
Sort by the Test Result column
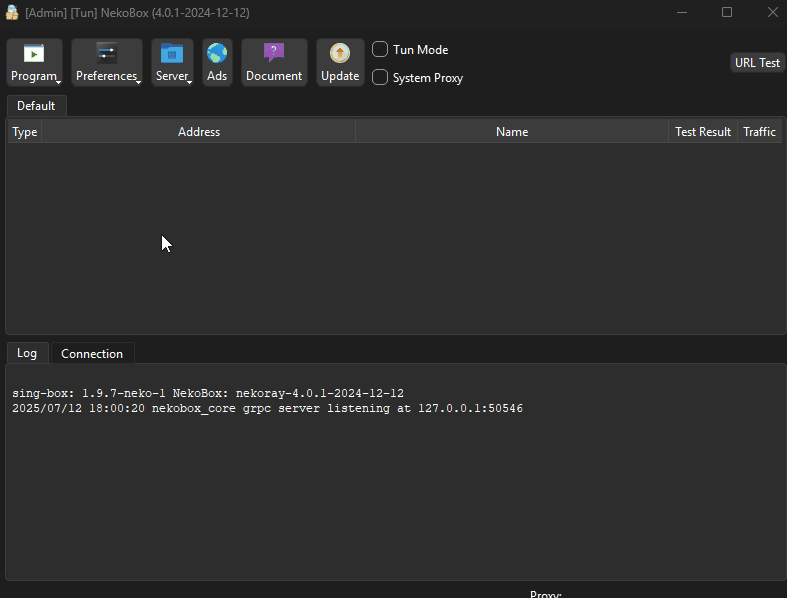703,132
